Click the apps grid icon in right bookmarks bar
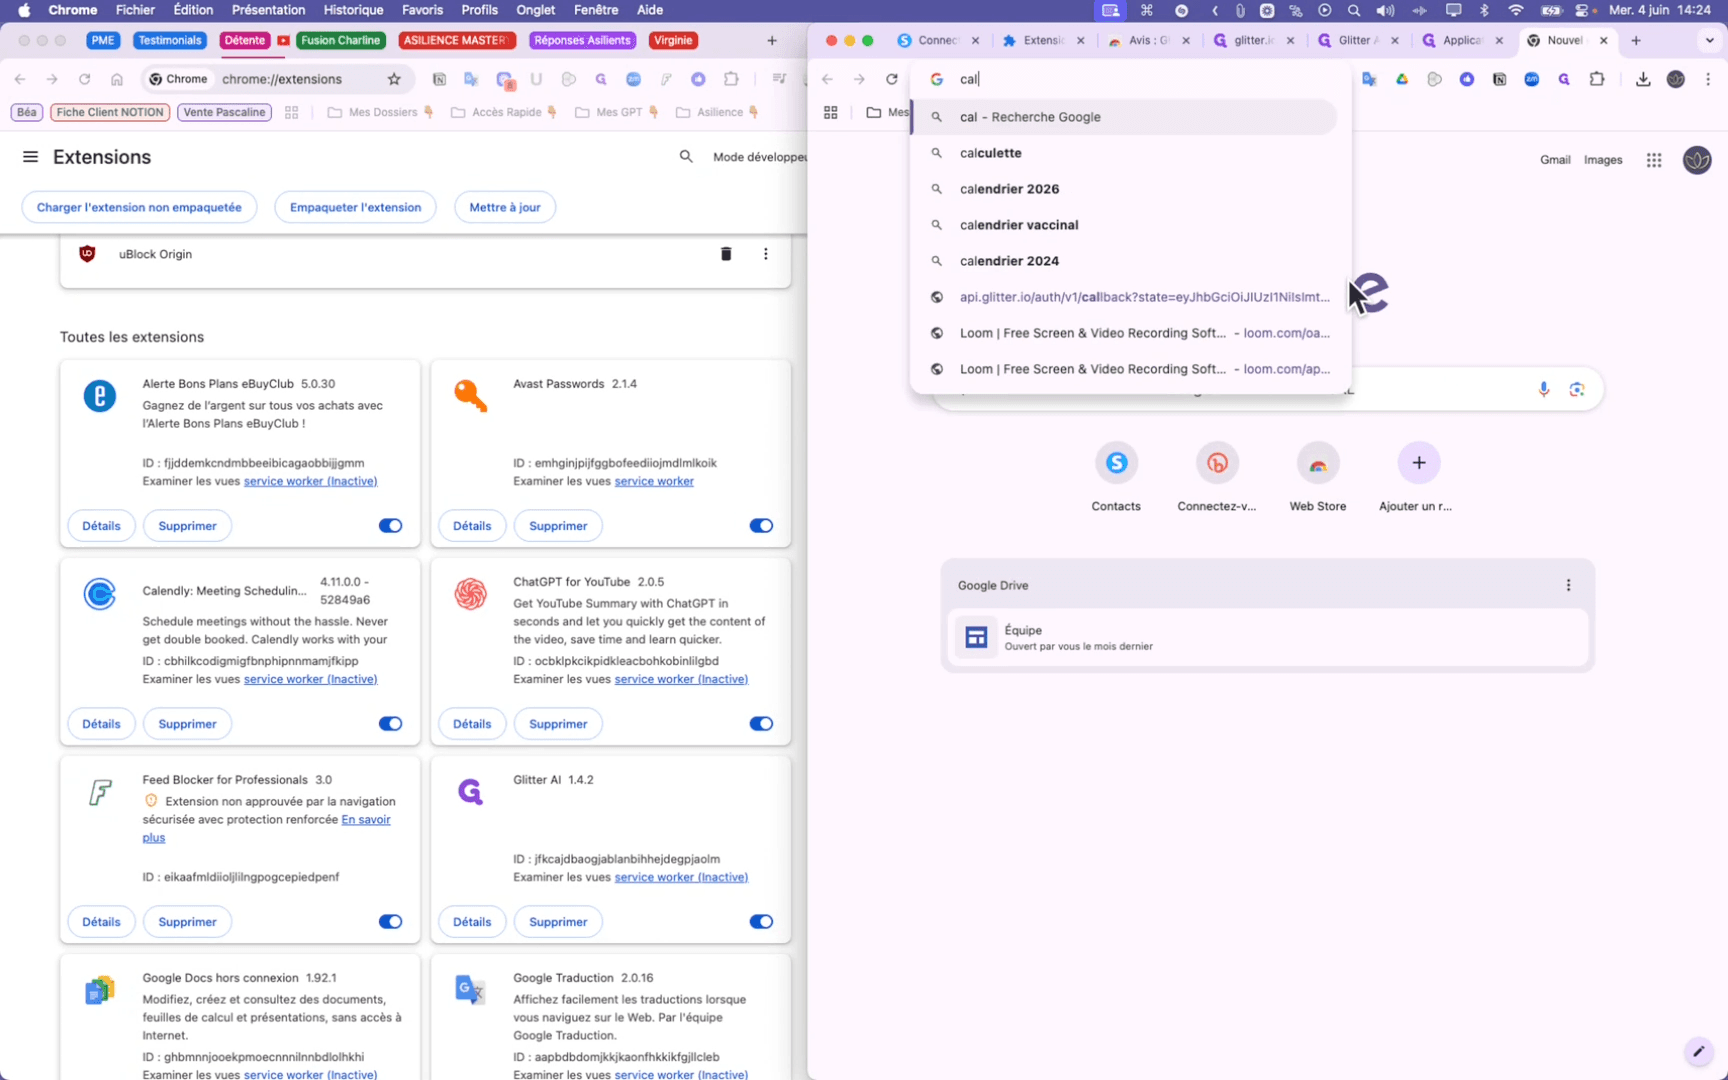Viewport: 1728px width, 1080px height. click(830, 113)
